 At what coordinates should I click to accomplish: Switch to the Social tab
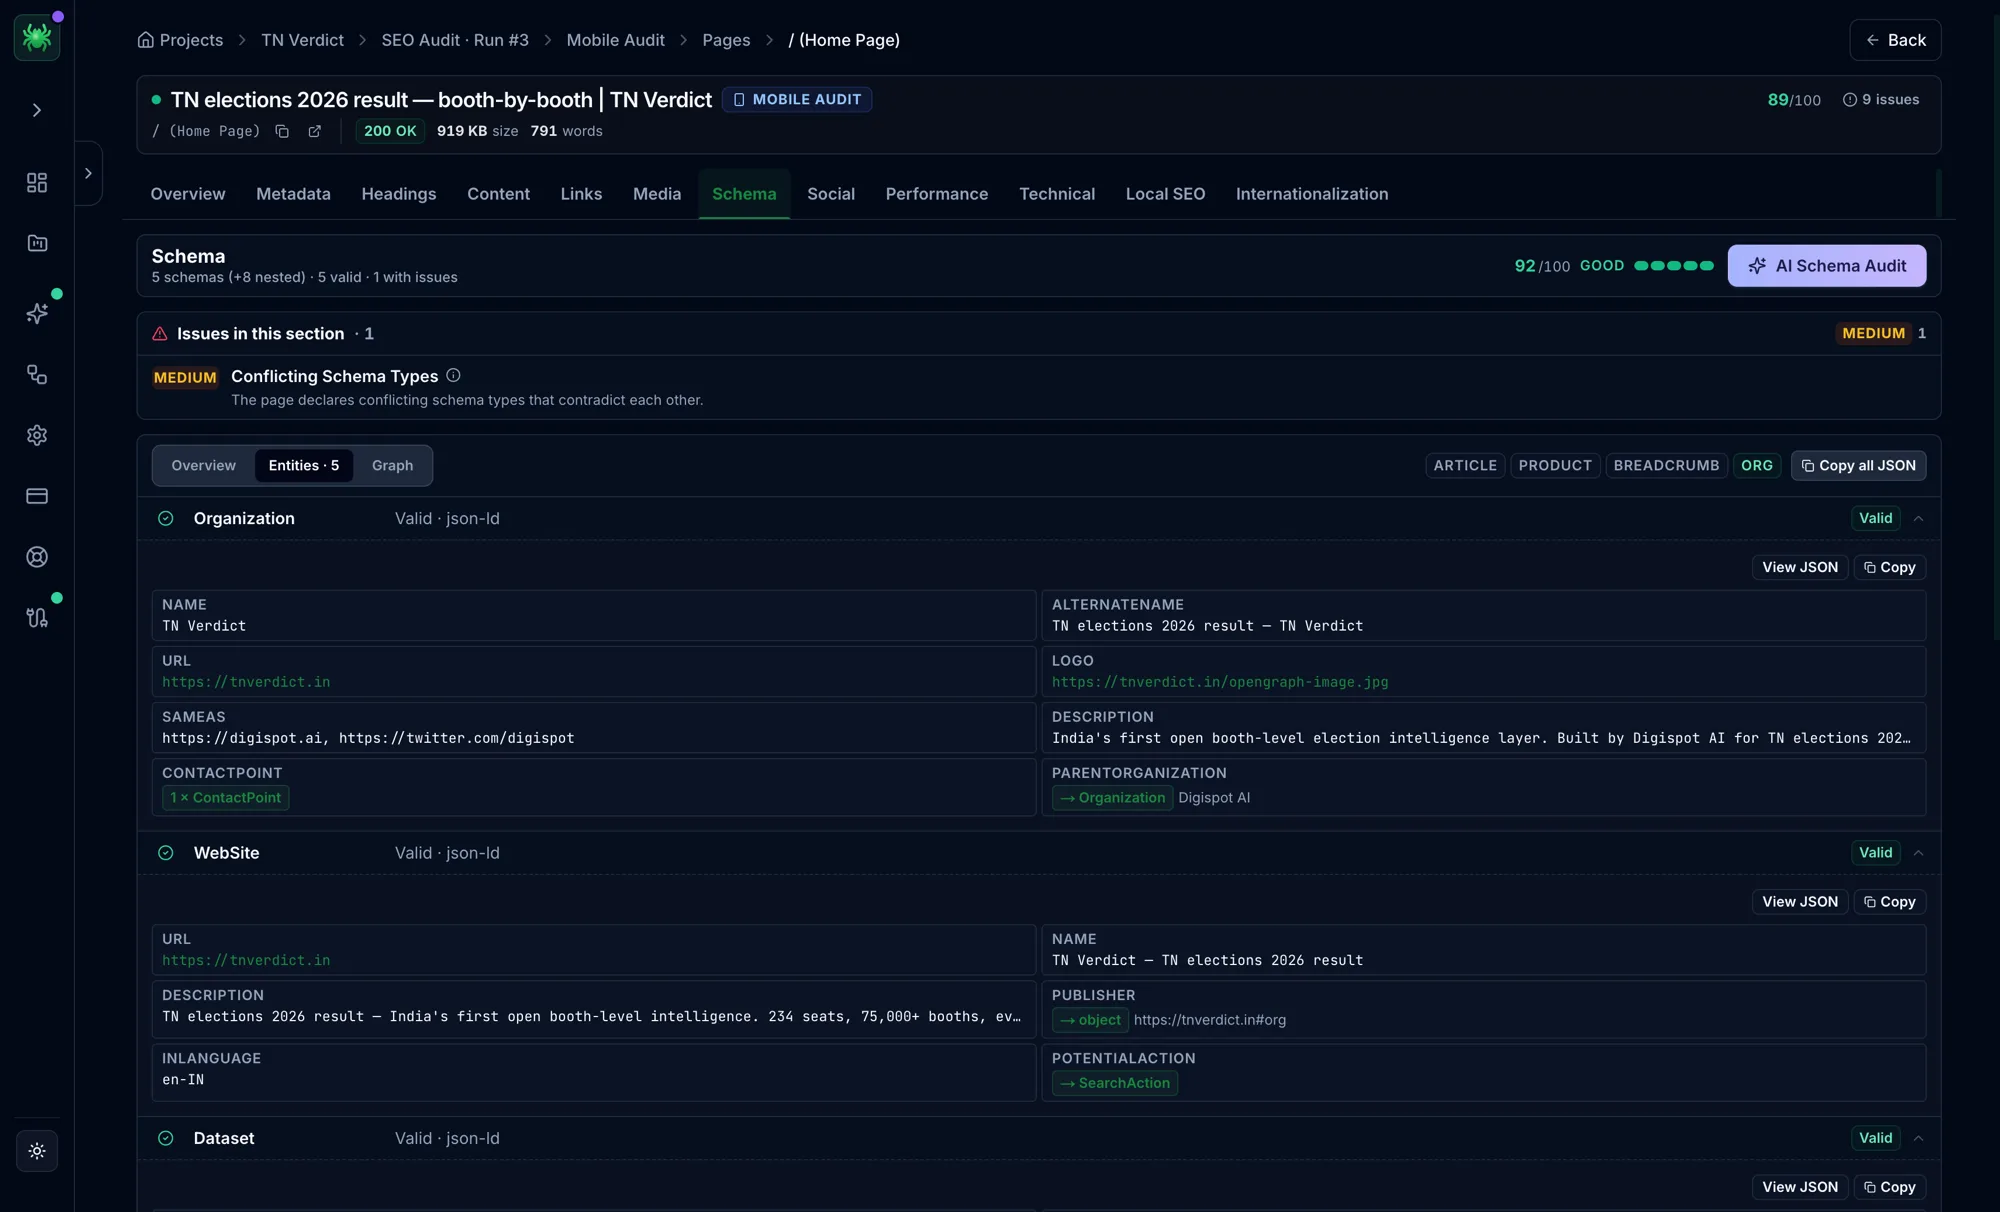coord(831,194)
